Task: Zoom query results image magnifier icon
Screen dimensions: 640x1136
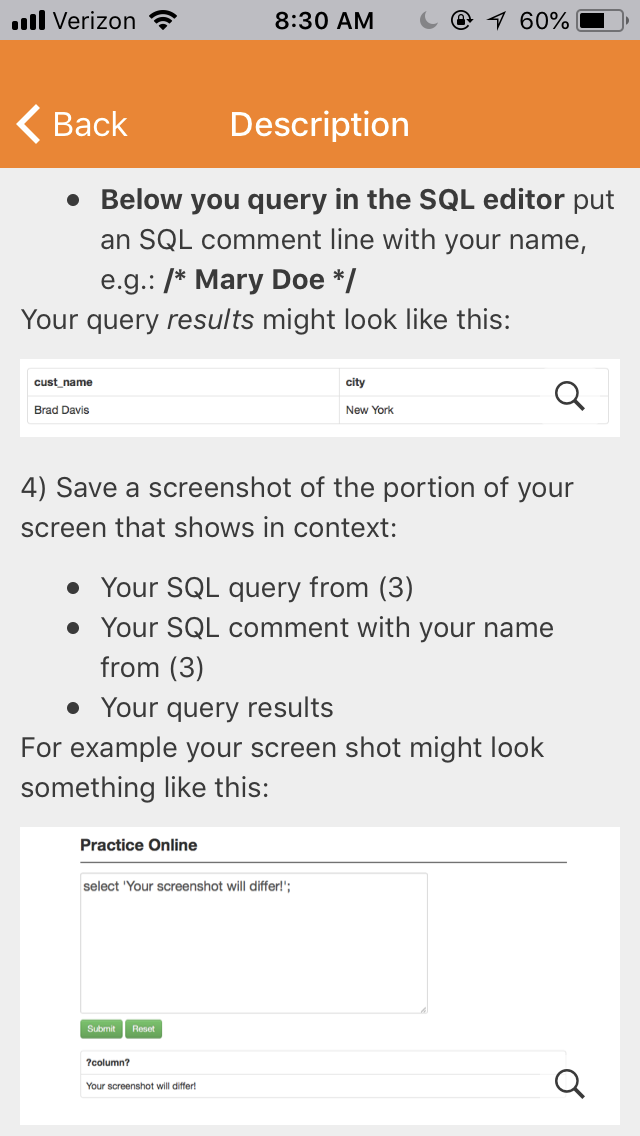Action: pyautogui.click(x=569, y=396)
